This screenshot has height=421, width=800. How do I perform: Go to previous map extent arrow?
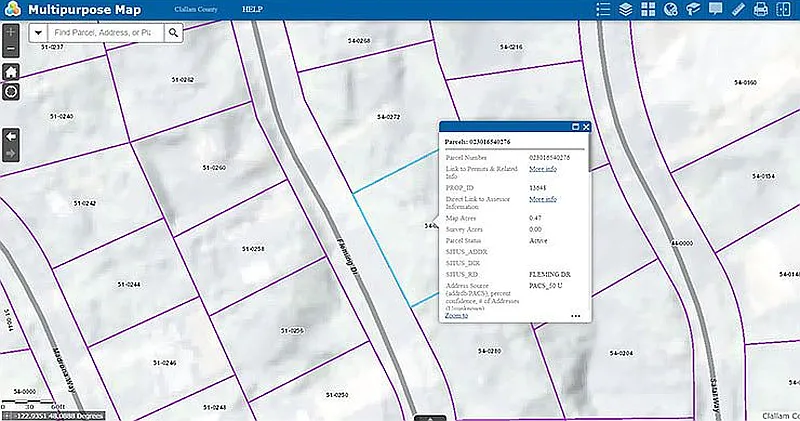point(11,135)
